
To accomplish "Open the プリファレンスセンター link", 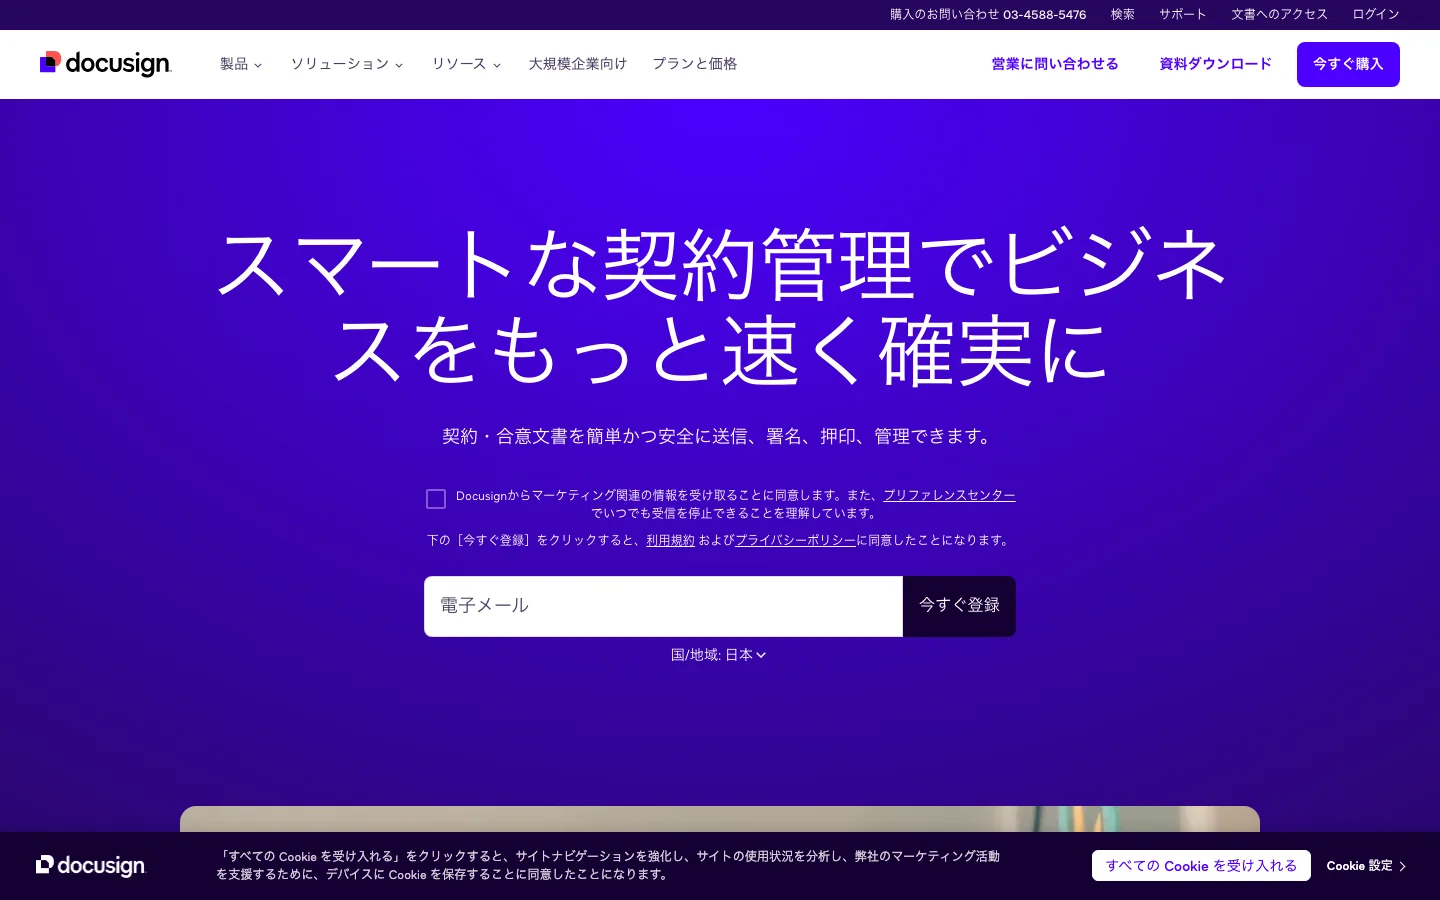I will point(949,495).
